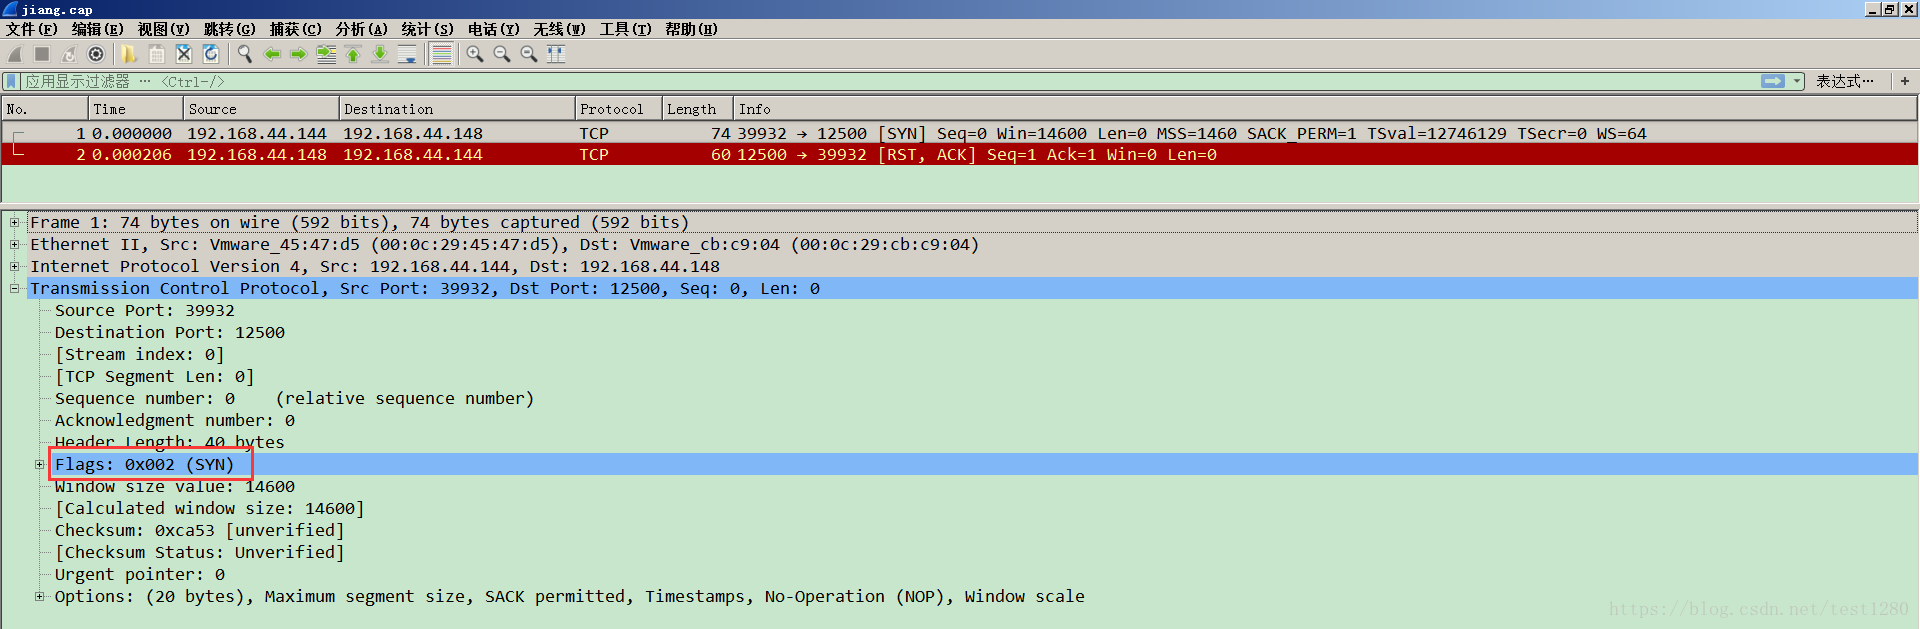Select the Sequence number: 0 line
This screenshot has height=629, width=1920.
tap(295, 398)
